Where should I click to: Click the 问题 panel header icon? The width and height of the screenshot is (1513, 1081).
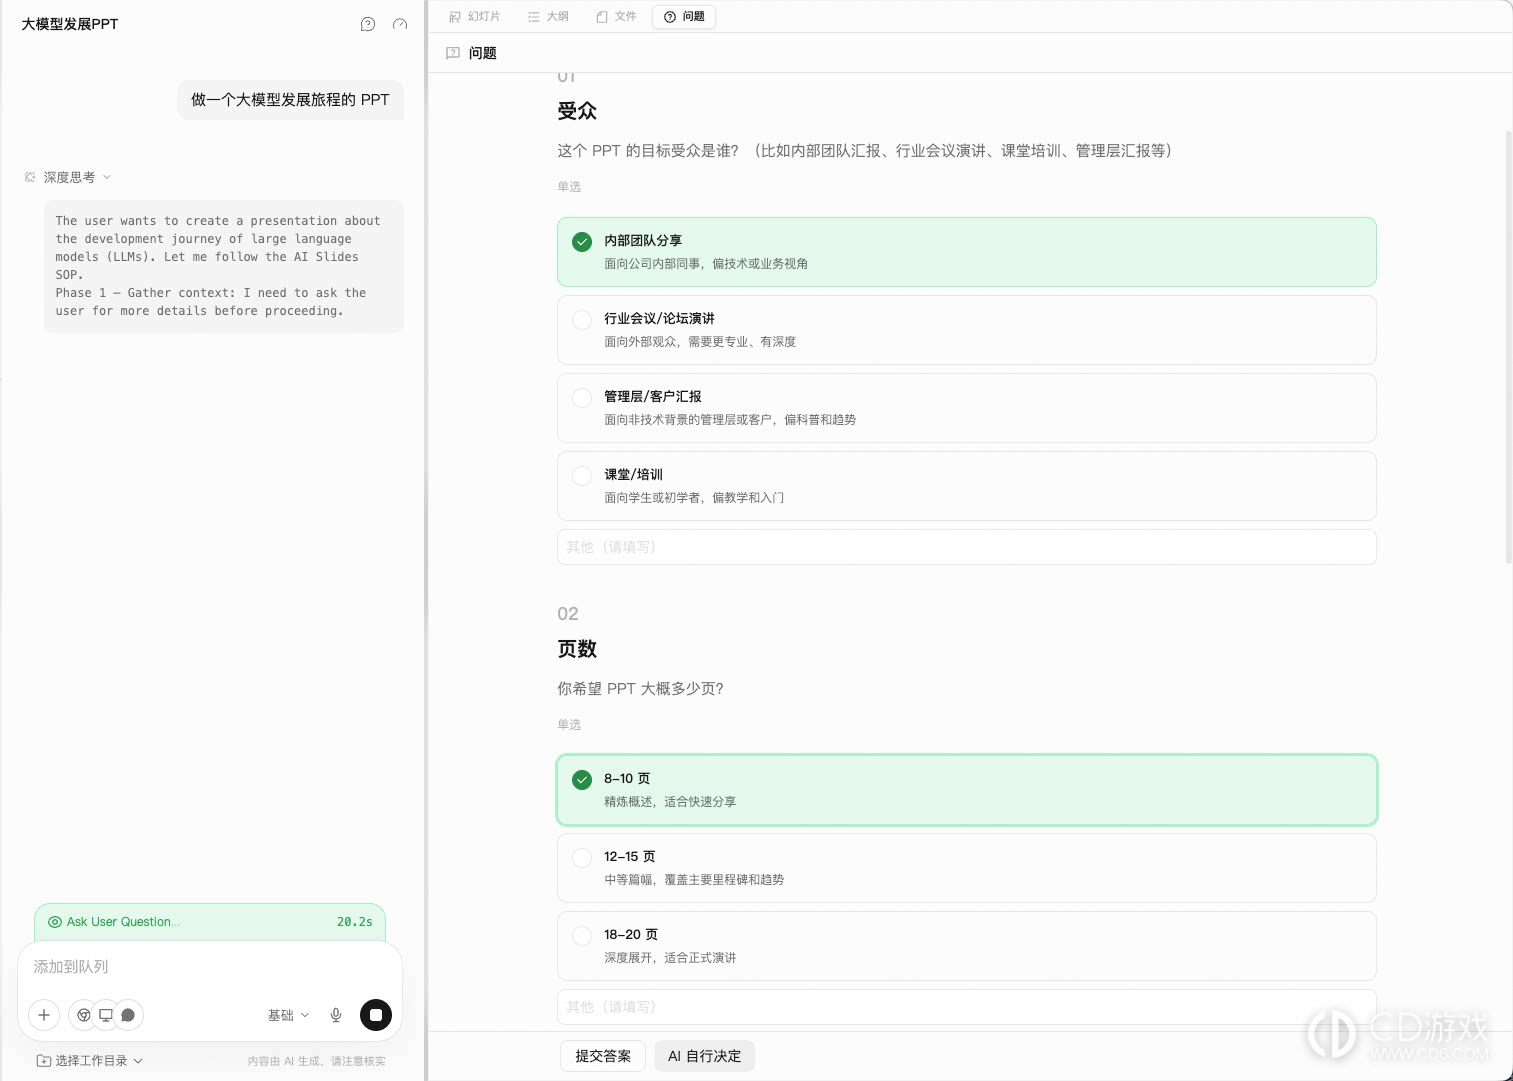[453, 53]
